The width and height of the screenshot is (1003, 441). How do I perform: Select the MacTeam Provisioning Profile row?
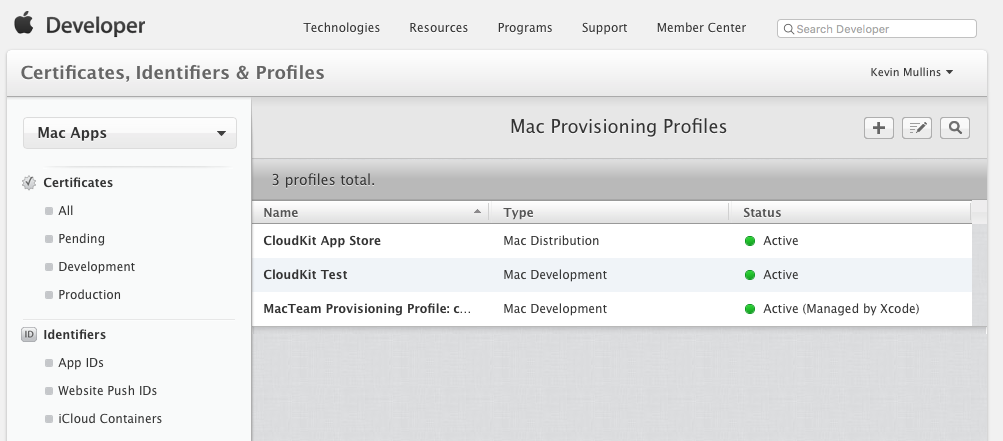pyautogui.click(x=612, y=309)
